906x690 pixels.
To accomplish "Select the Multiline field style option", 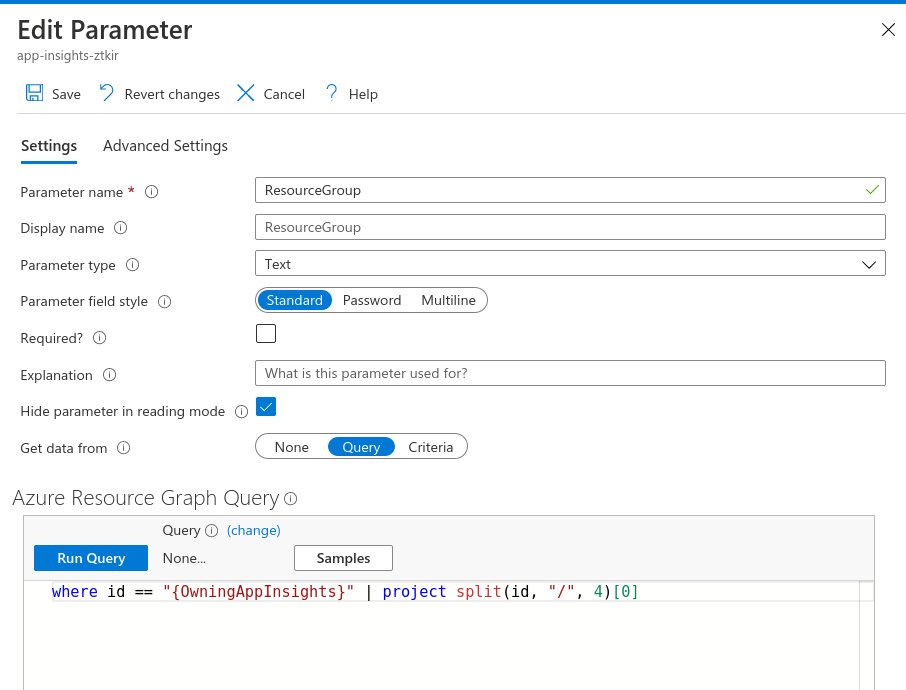I will [448, 300].
